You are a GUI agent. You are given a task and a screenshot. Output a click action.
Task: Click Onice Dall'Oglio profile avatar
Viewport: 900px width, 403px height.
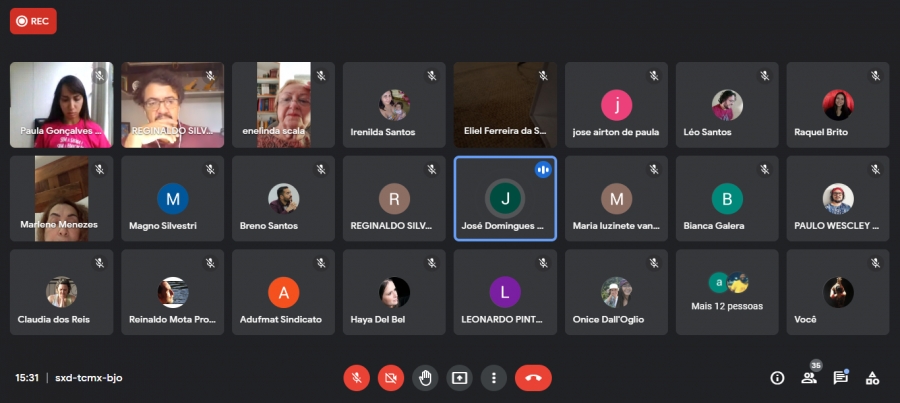pyautogui.click(x=616, y=292)
